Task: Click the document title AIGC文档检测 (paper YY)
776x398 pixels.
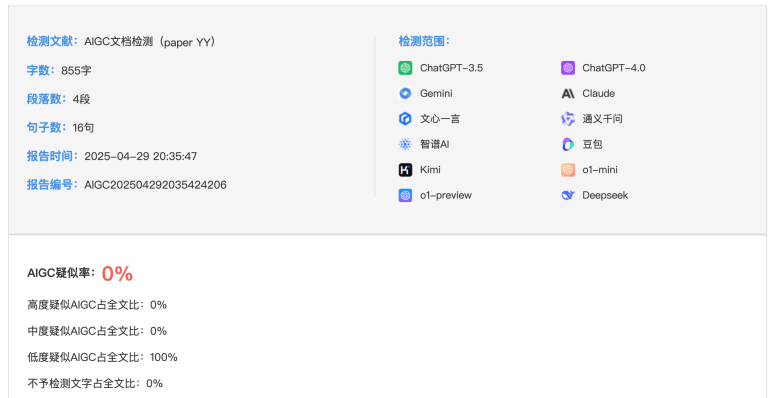Action: tap(150, 42)
